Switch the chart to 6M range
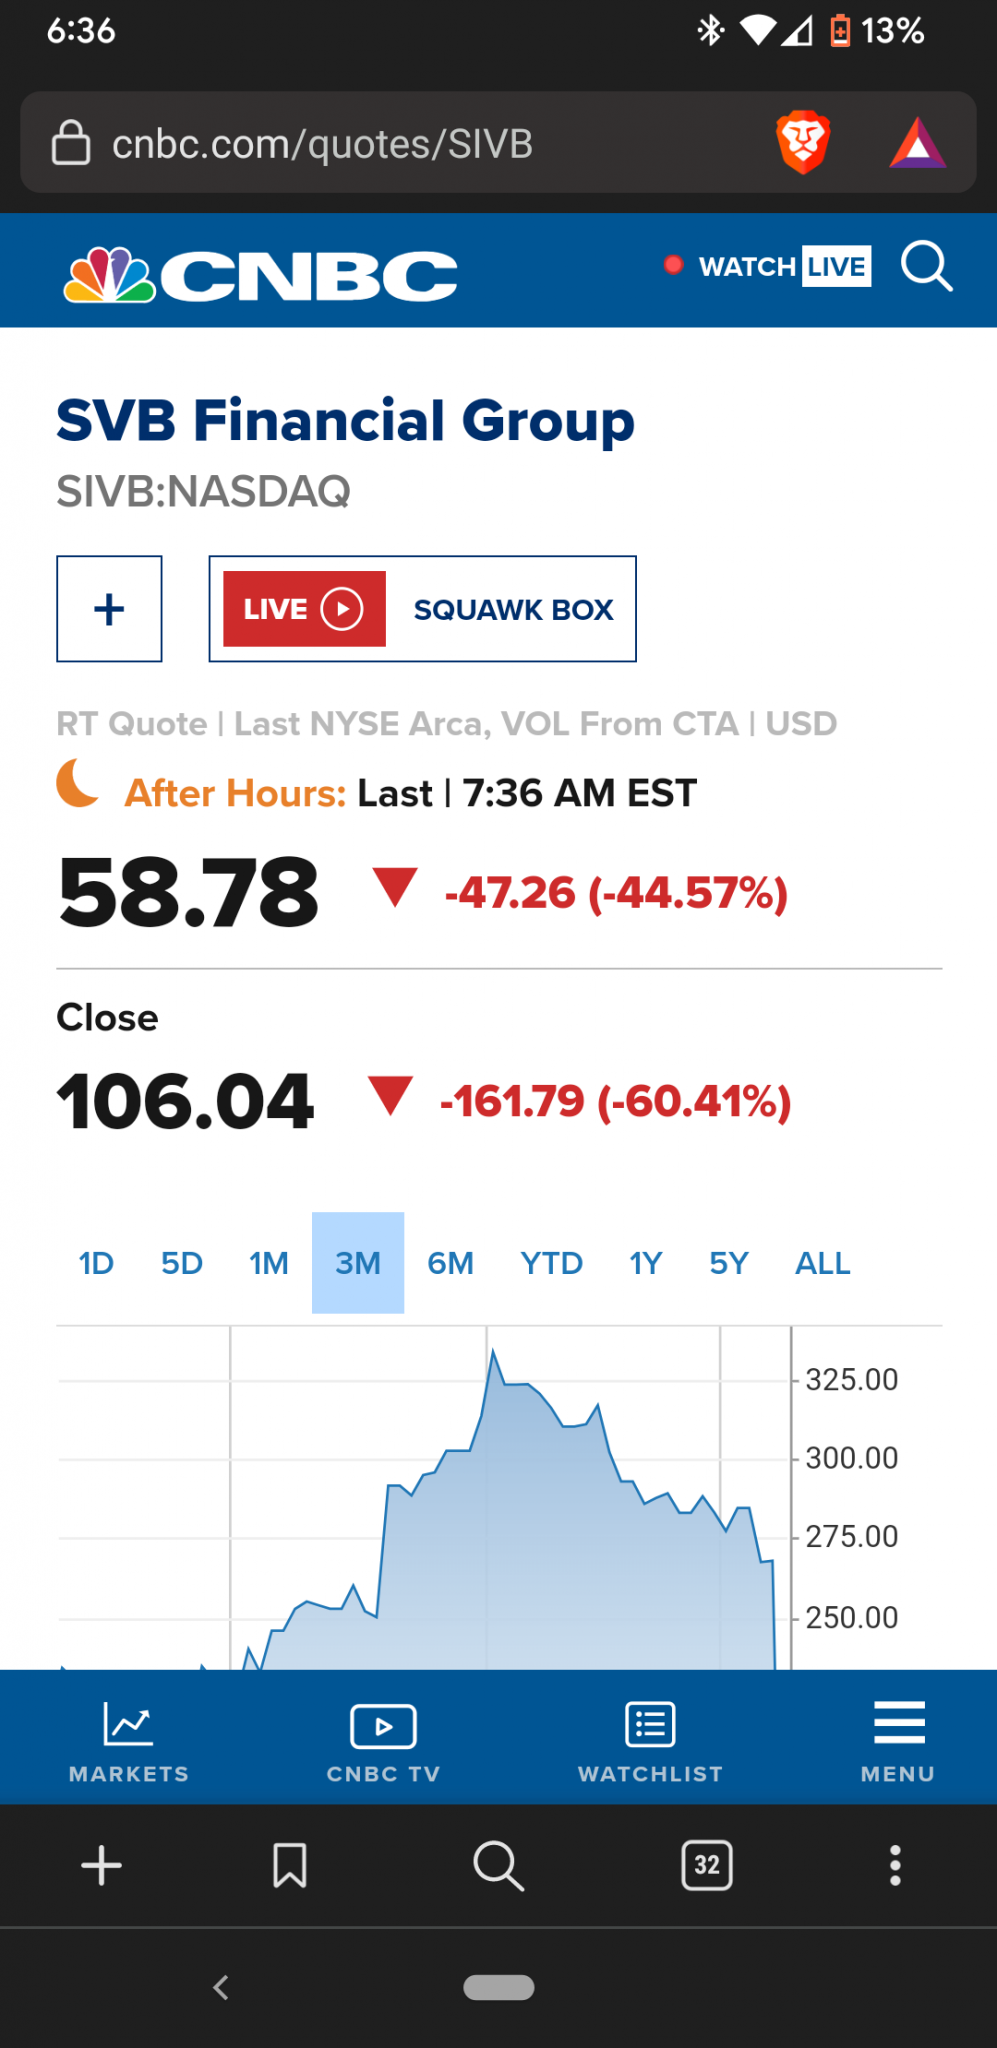The height and width of the screenshot is (2048, 997). (x=450, y=1263)
